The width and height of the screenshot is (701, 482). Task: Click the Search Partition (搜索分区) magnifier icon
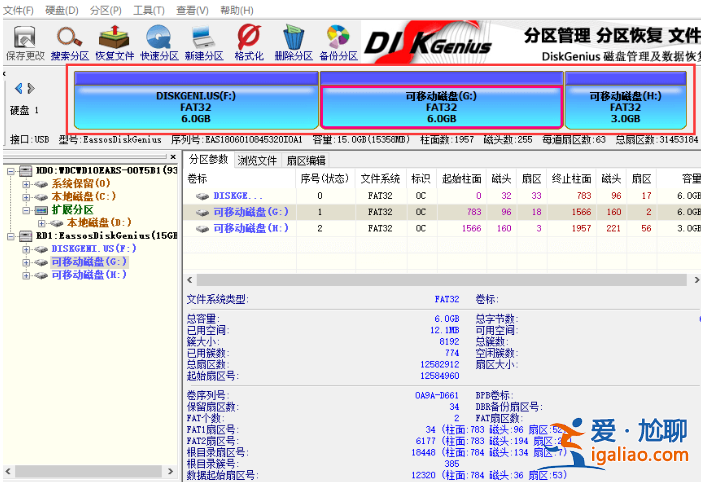[x=69, y=37]
